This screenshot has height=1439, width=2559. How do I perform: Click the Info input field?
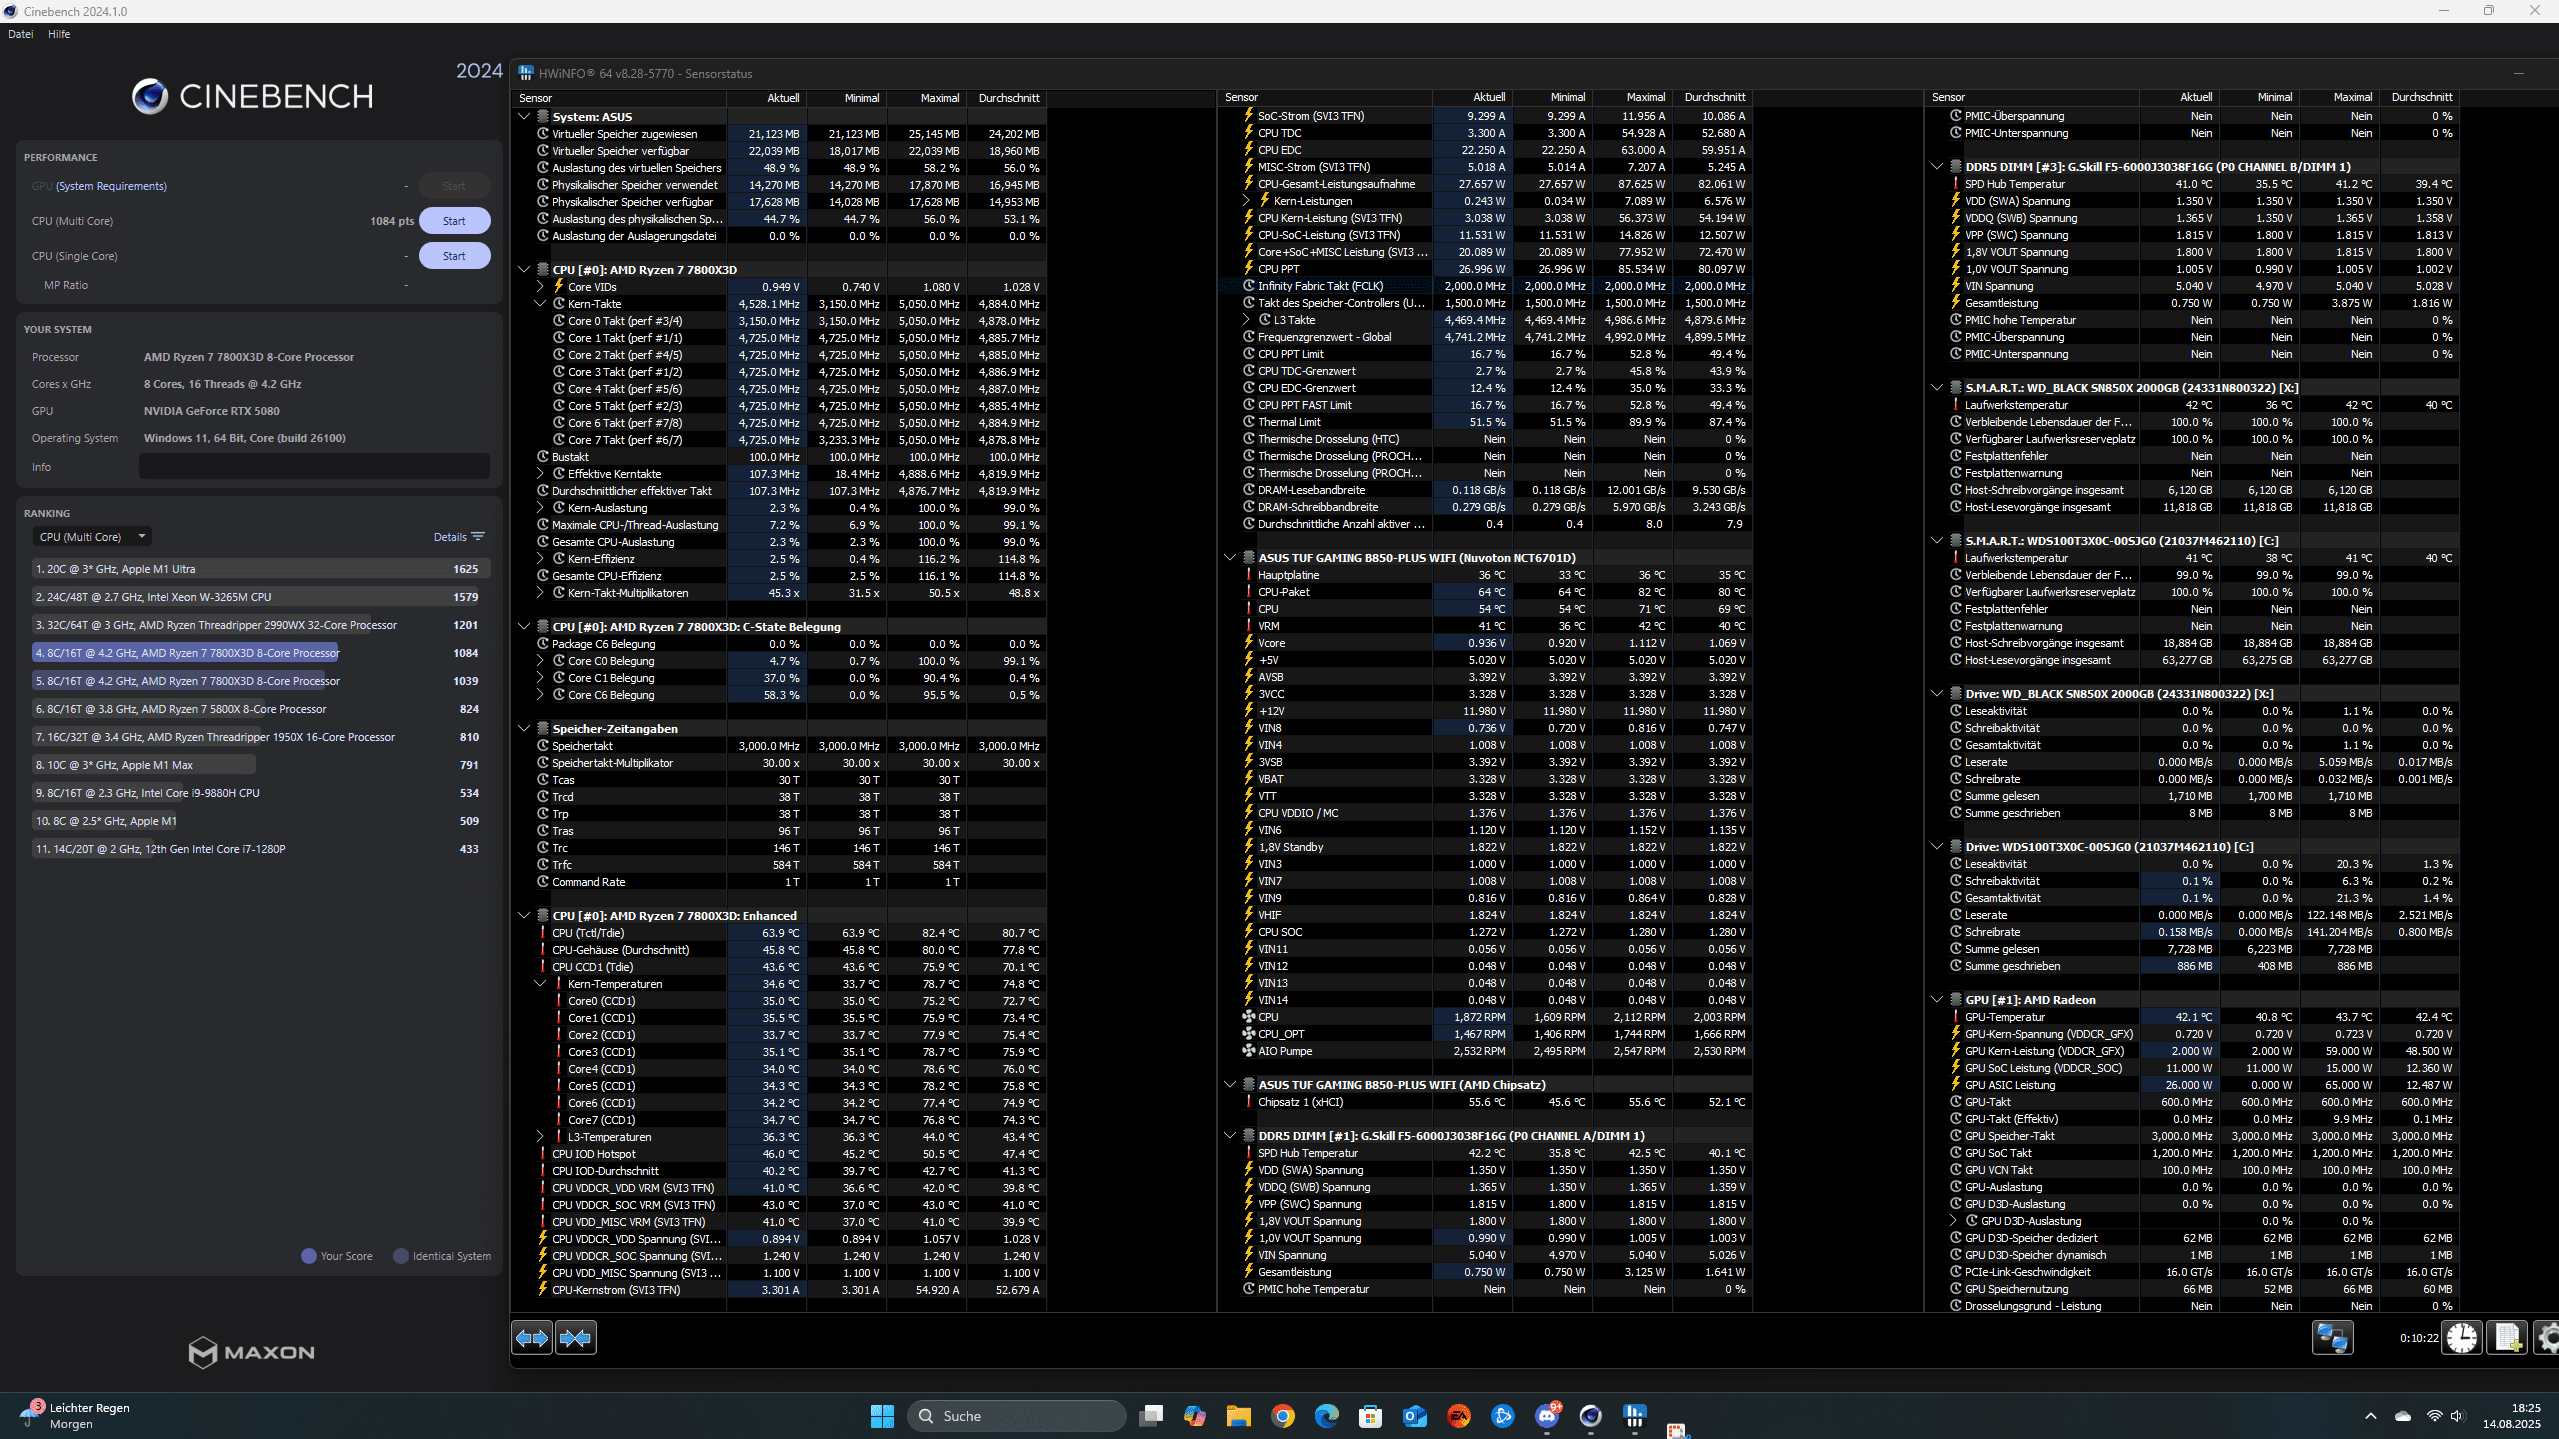click(314, 467)
